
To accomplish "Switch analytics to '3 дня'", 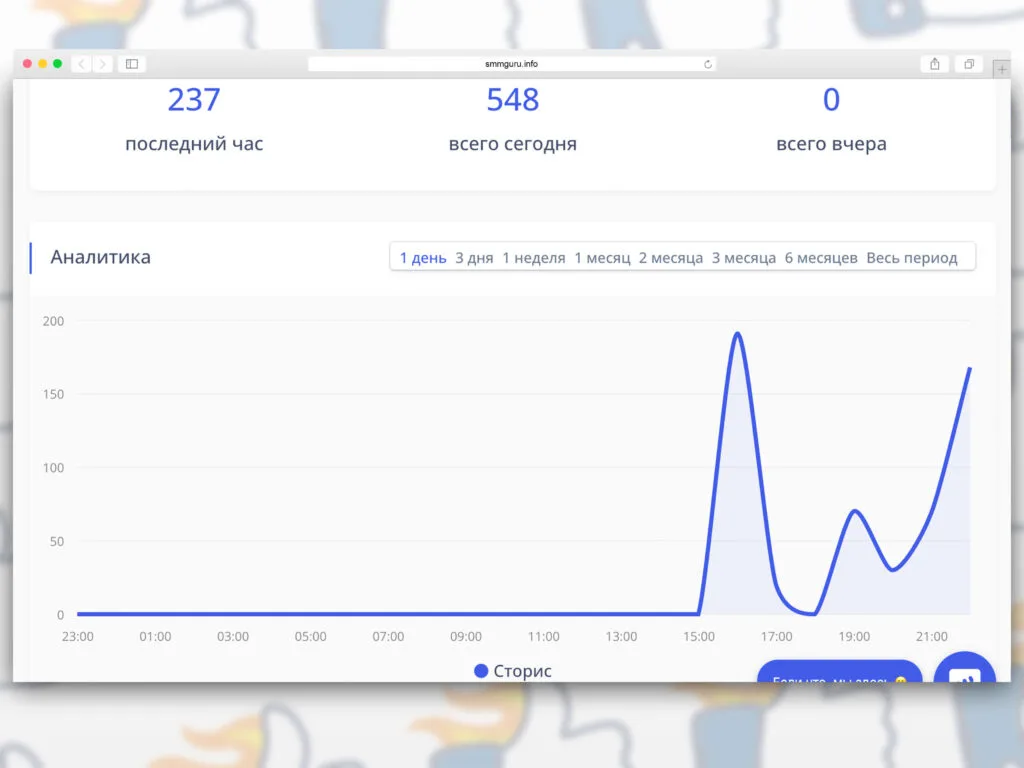I will point(474,258).
